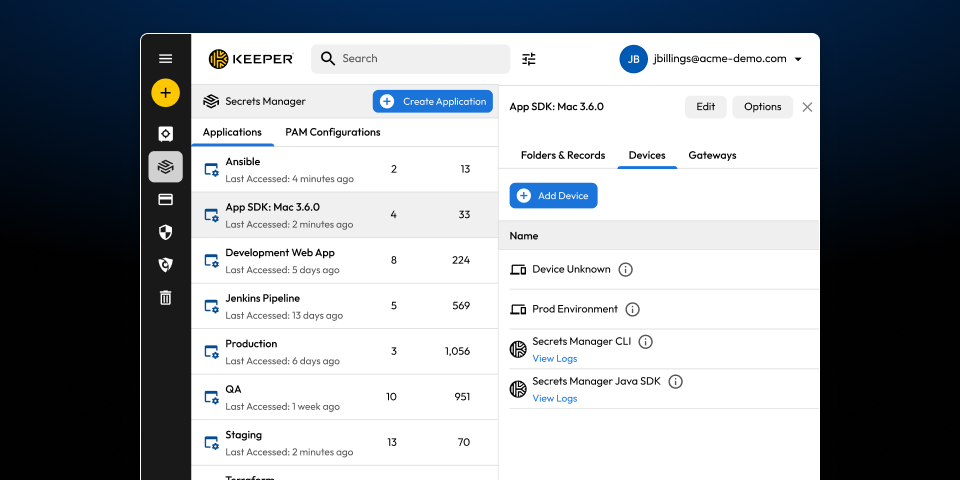960x480 pixels.
Task: Open the Options menu
Action: (x=762, y=107)
